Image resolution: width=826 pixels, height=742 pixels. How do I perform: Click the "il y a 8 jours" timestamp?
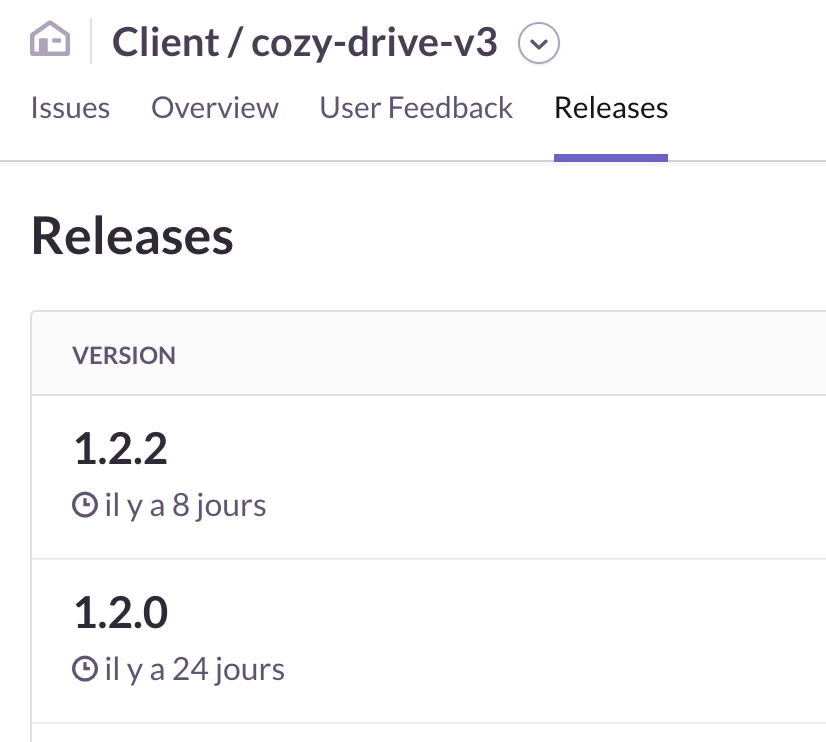point(185,506)
